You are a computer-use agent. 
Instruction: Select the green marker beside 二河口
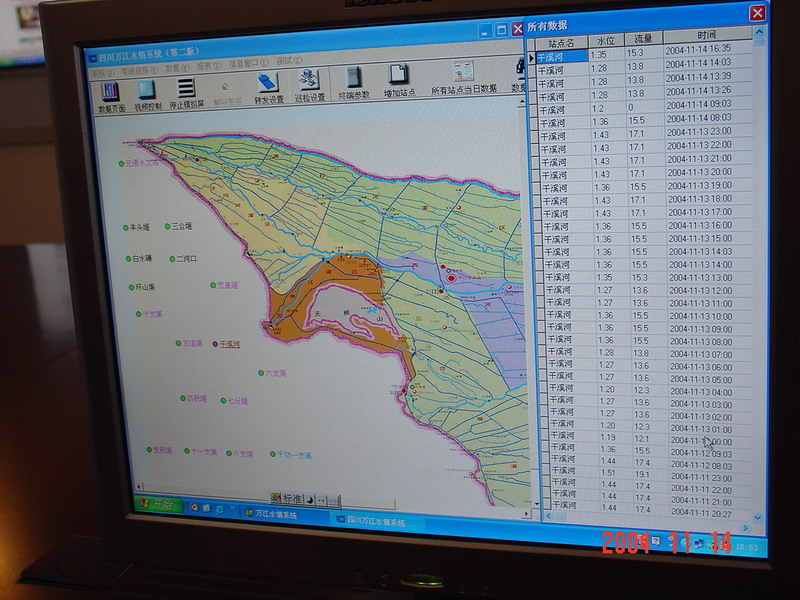[x=172, y=259]
